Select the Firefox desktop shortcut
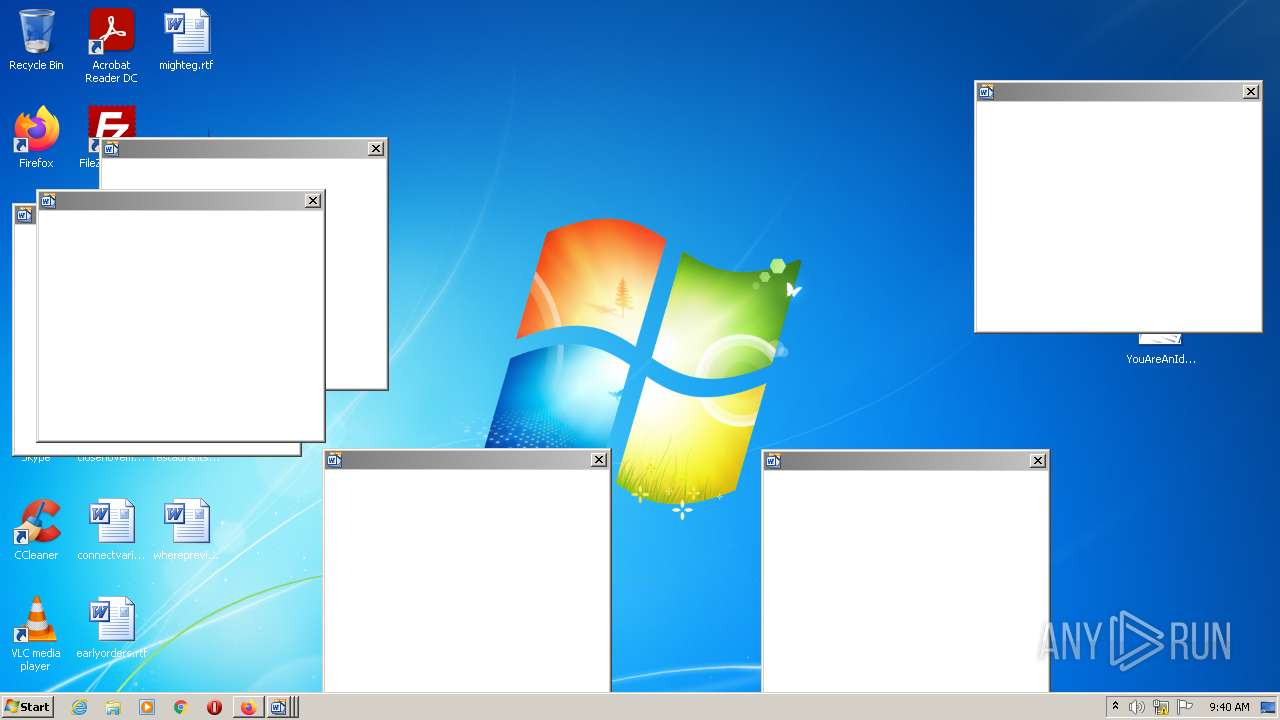Viewport: 1280px width, 720px height. point(36,138)
